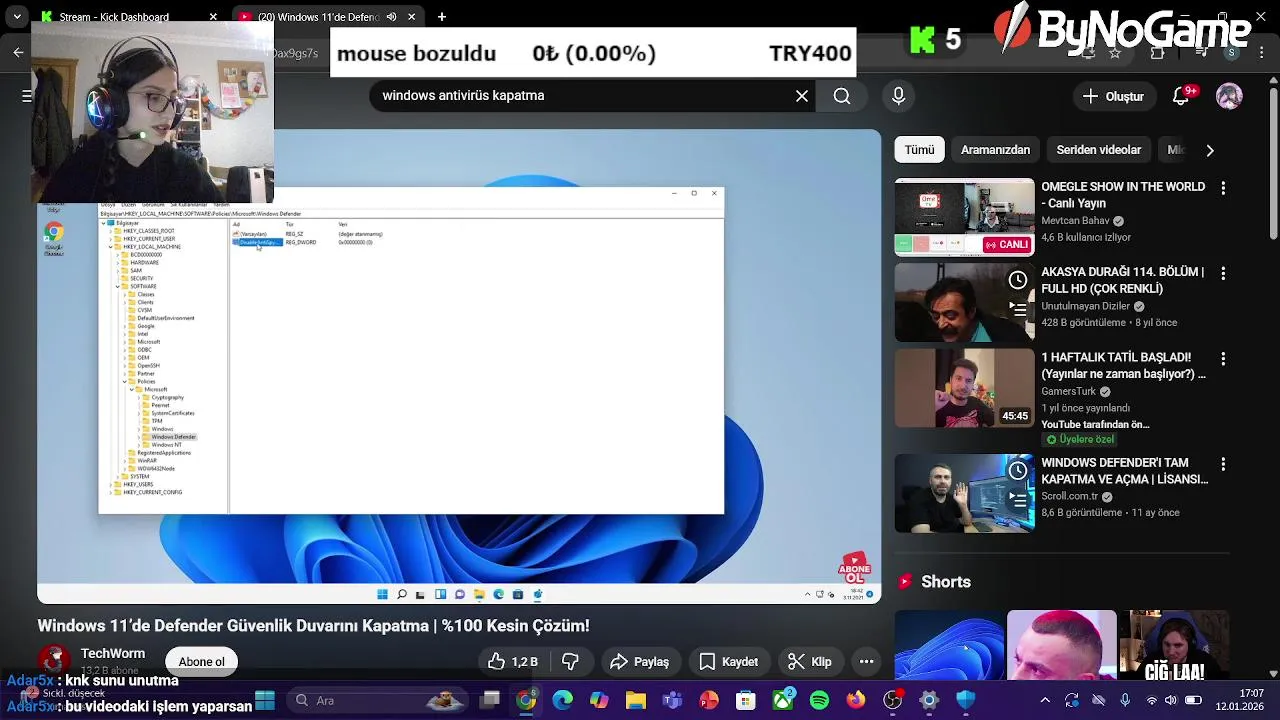The height and width of the screenshot is (720, 1280).
Task: Open the 1 HAFTALIK TATİL BAŞLADI video title
Action: coord(1123,365)
